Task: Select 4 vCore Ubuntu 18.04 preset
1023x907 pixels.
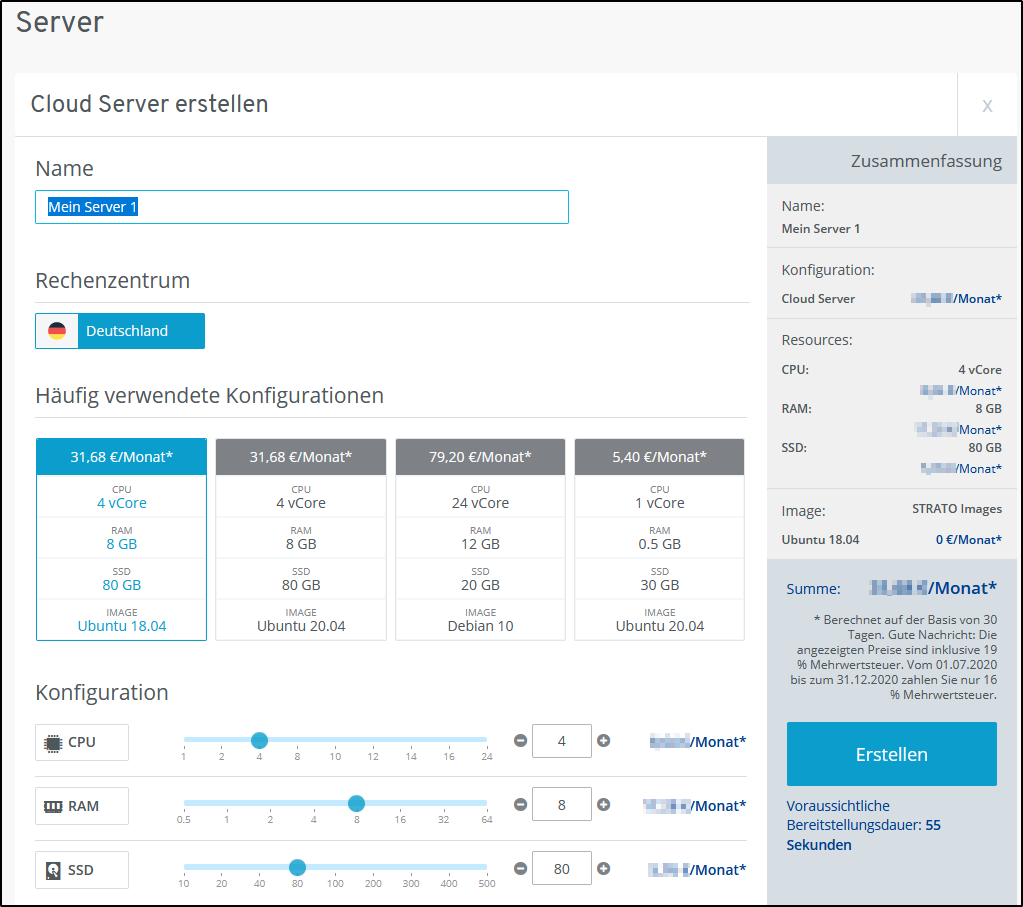Action: pyautogui.click(x=121, y=540)
